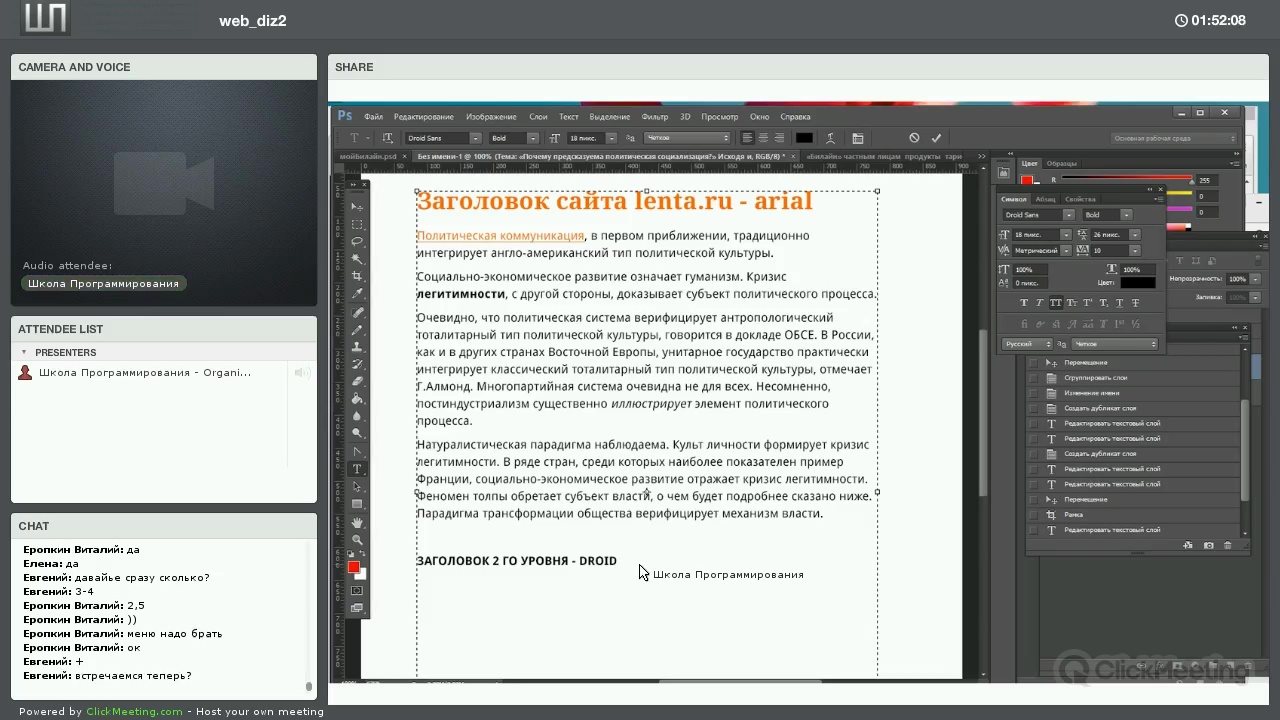Open workspace switcher dropdown

click(1174, 138)
